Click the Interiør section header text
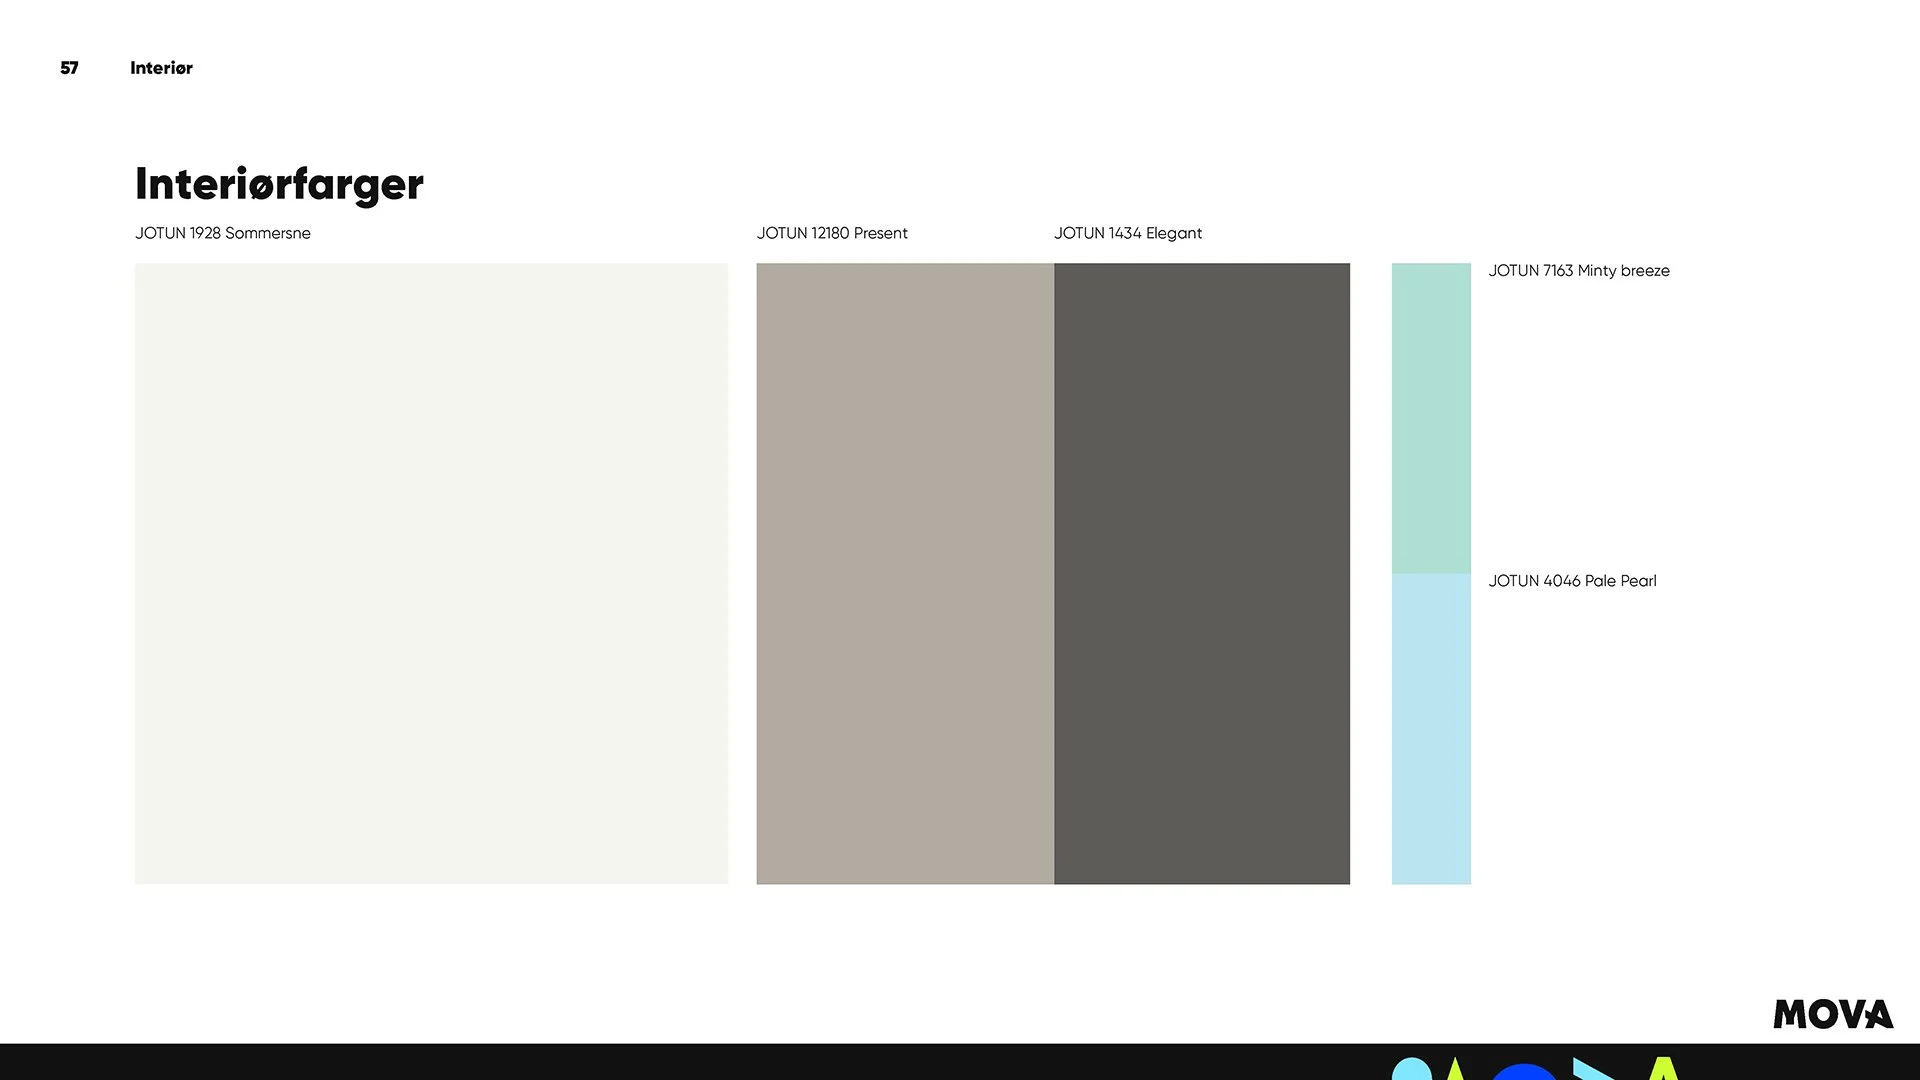The width and height of the screenshot is (1920, 1080). [x=161, y=68]
